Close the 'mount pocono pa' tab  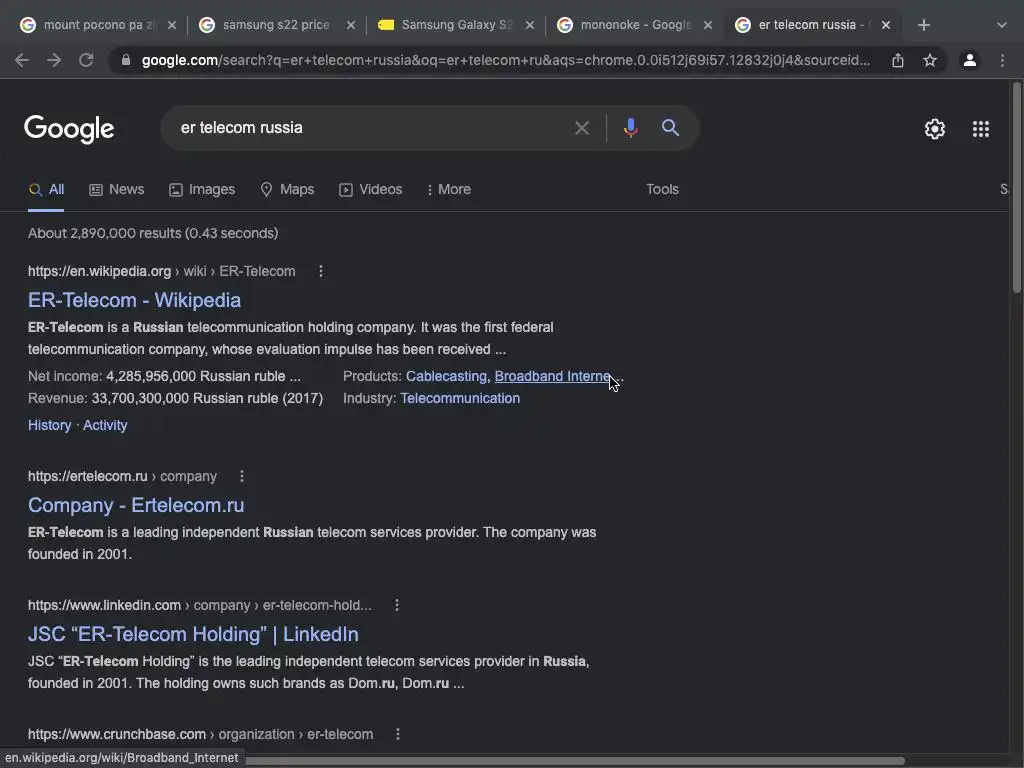[172, 25]
